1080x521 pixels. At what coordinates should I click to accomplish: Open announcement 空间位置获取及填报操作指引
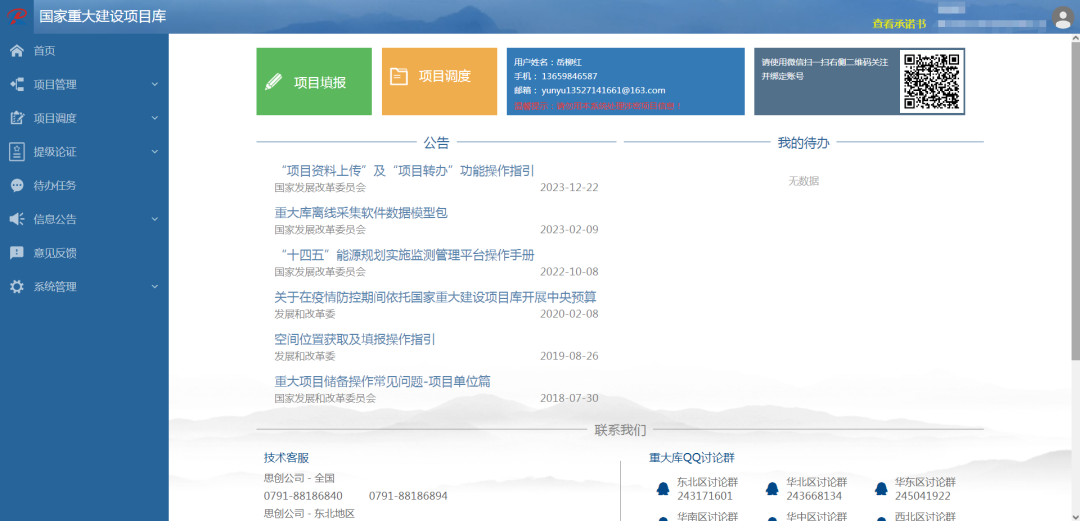tap(355, 339)
